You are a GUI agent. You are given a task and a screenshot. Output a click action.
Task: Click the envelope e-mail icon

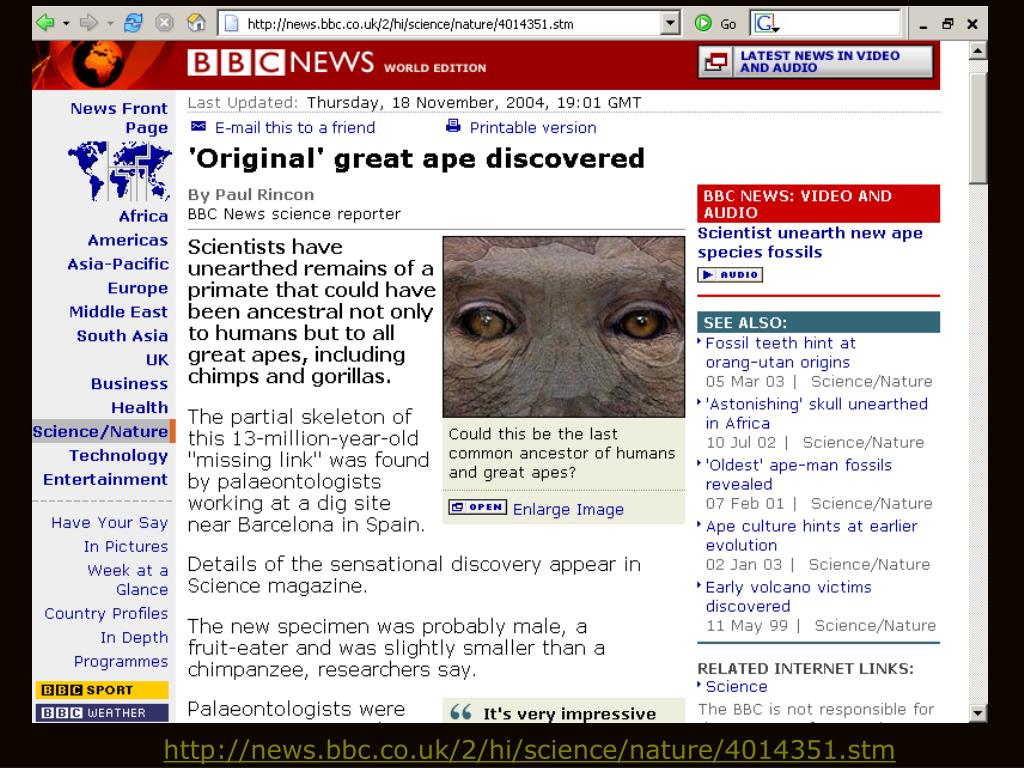point(199,126)
